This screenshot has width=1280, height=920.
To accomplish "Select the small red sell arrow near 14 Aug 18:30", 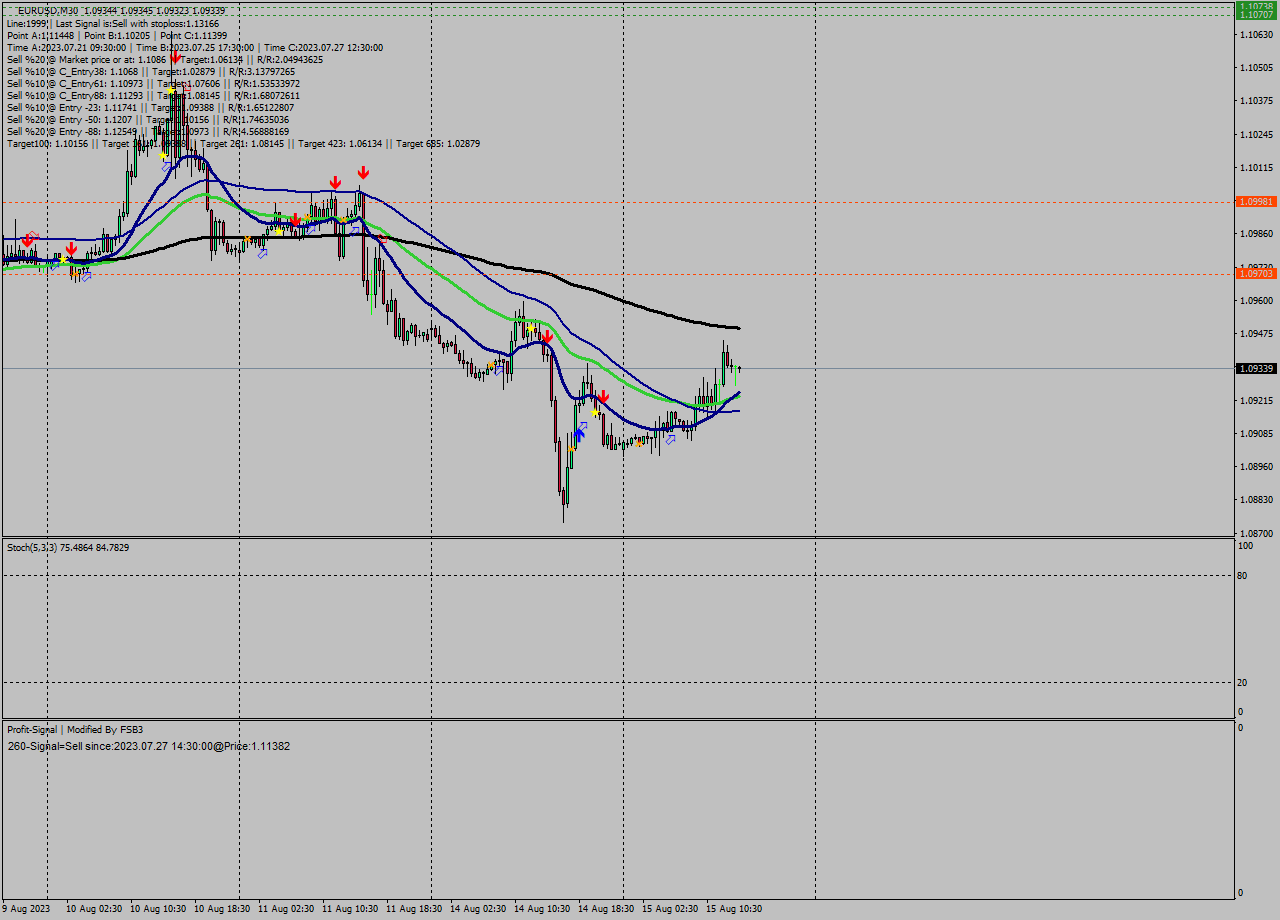I will pyautogui.click(x=604, y=396).
